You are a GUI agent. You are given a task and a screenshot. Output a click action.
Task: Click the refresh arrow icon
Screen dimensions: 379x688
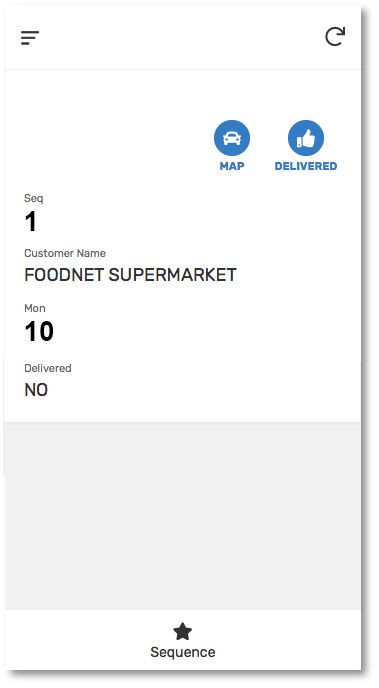335,36
